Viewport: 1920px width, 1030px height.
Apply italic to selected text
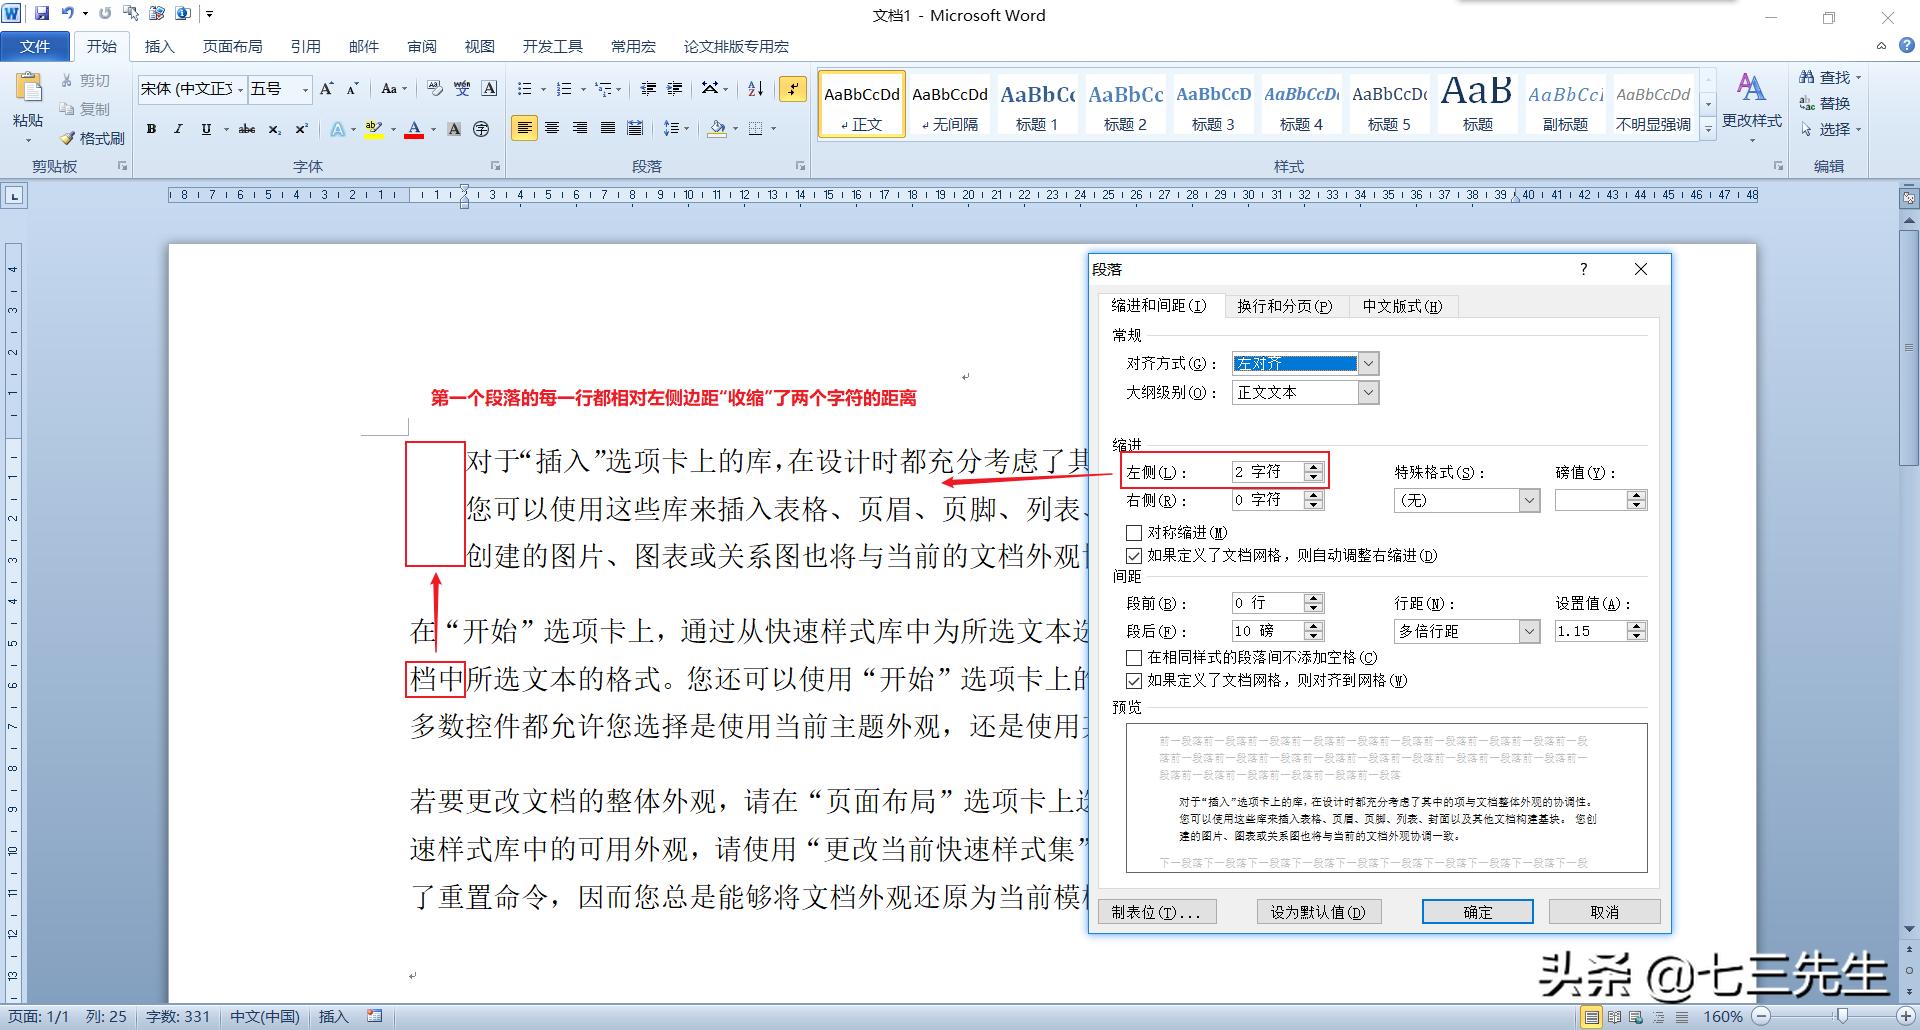click(178, 128)
